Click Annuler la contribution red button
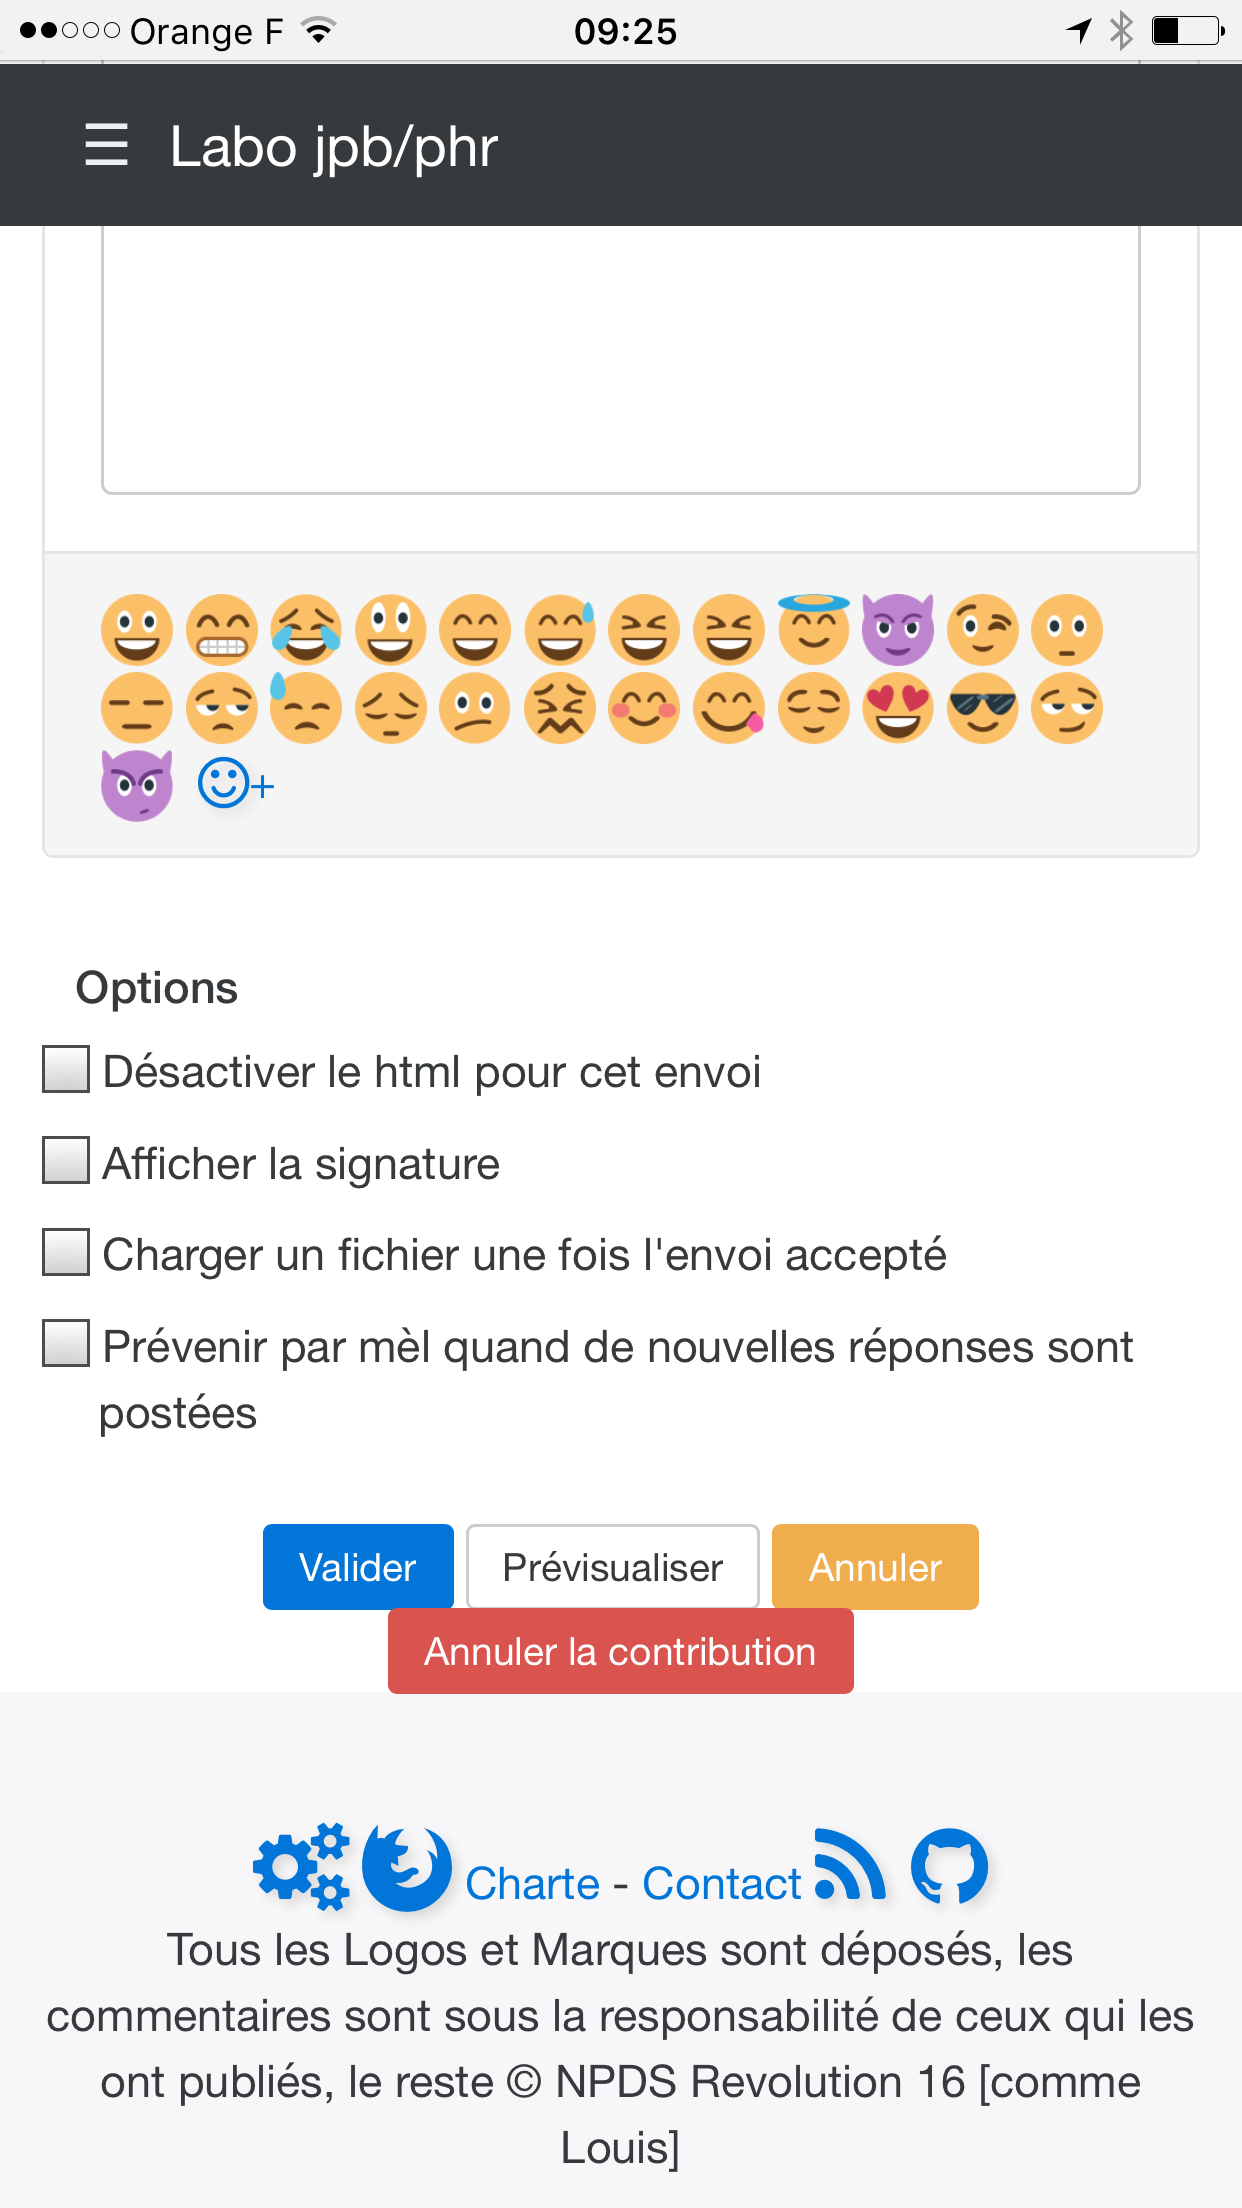This screenshot has width=1242, height=2208. [621, 1651]
